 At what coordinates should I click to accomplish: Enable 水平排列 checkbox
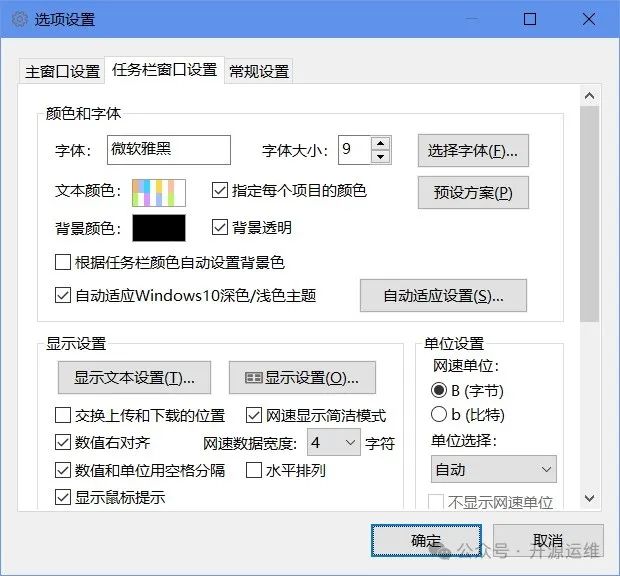(254, 470)
